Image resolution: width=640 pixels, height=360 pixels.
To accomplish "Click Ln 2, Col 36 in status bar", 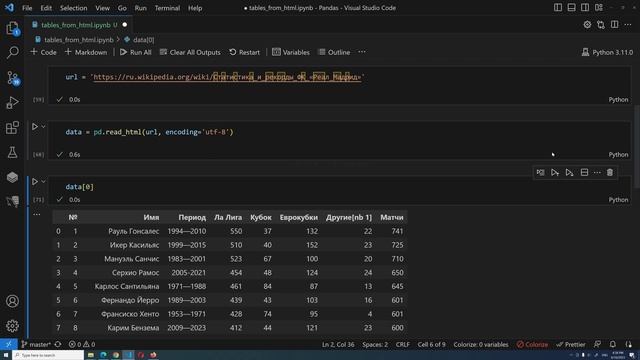I will [338, 344].
